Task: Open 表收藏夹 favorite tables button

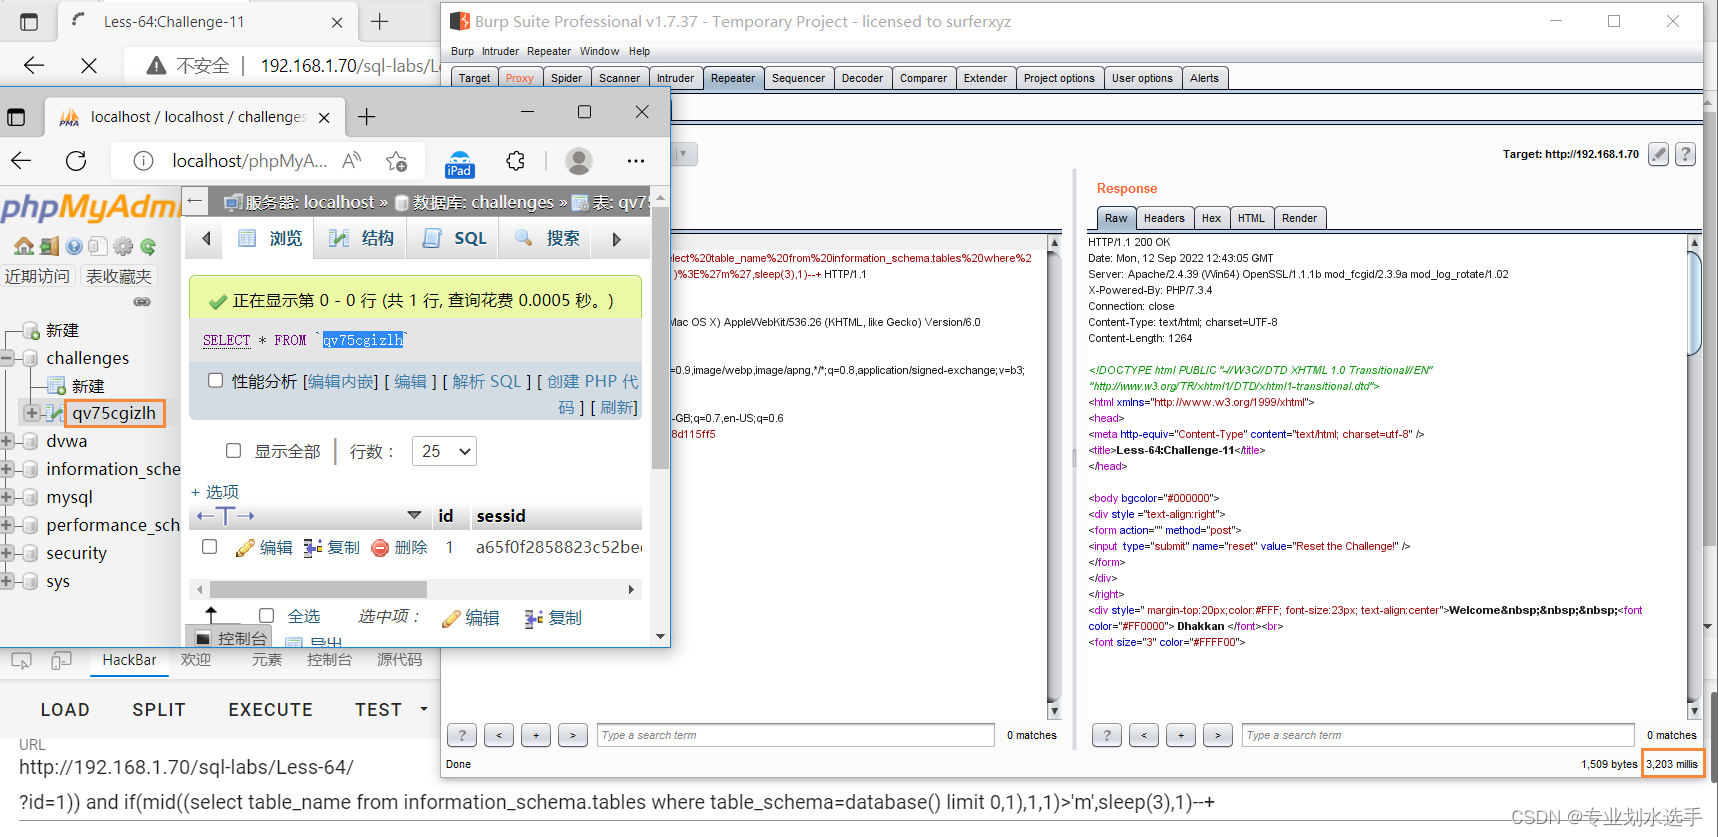Action: (x=118, y=276)
